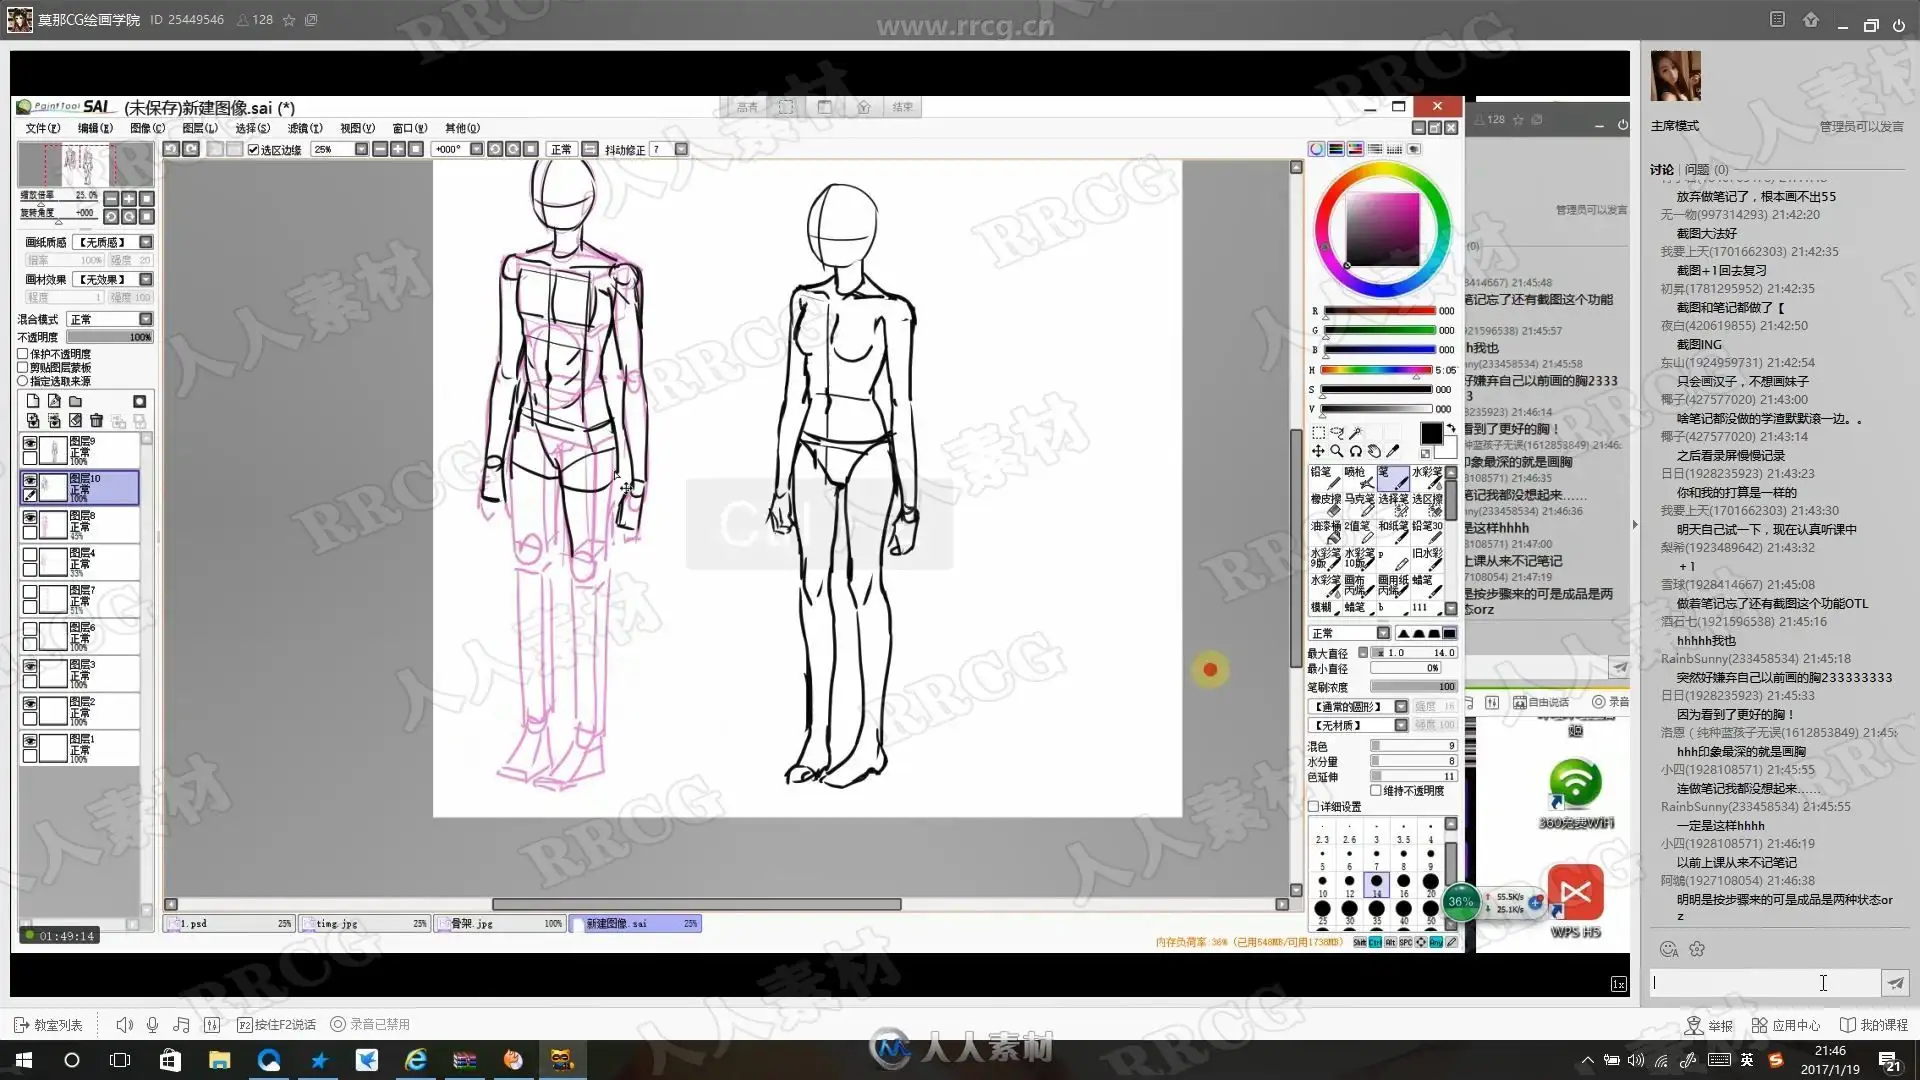Select the magic wand selection tool
This screenshot has width=1920, height=1080.
[1355, 433]
